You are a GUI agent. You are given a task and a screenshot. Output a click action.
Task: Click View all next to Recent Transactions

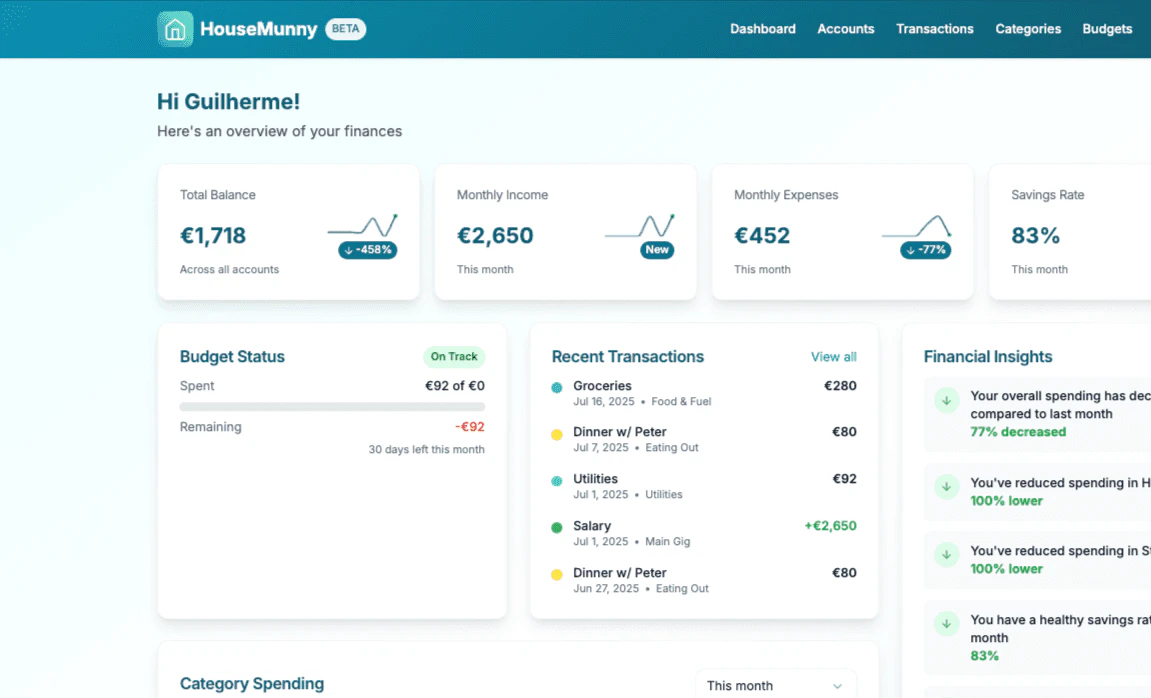click(x=834, y=356)
